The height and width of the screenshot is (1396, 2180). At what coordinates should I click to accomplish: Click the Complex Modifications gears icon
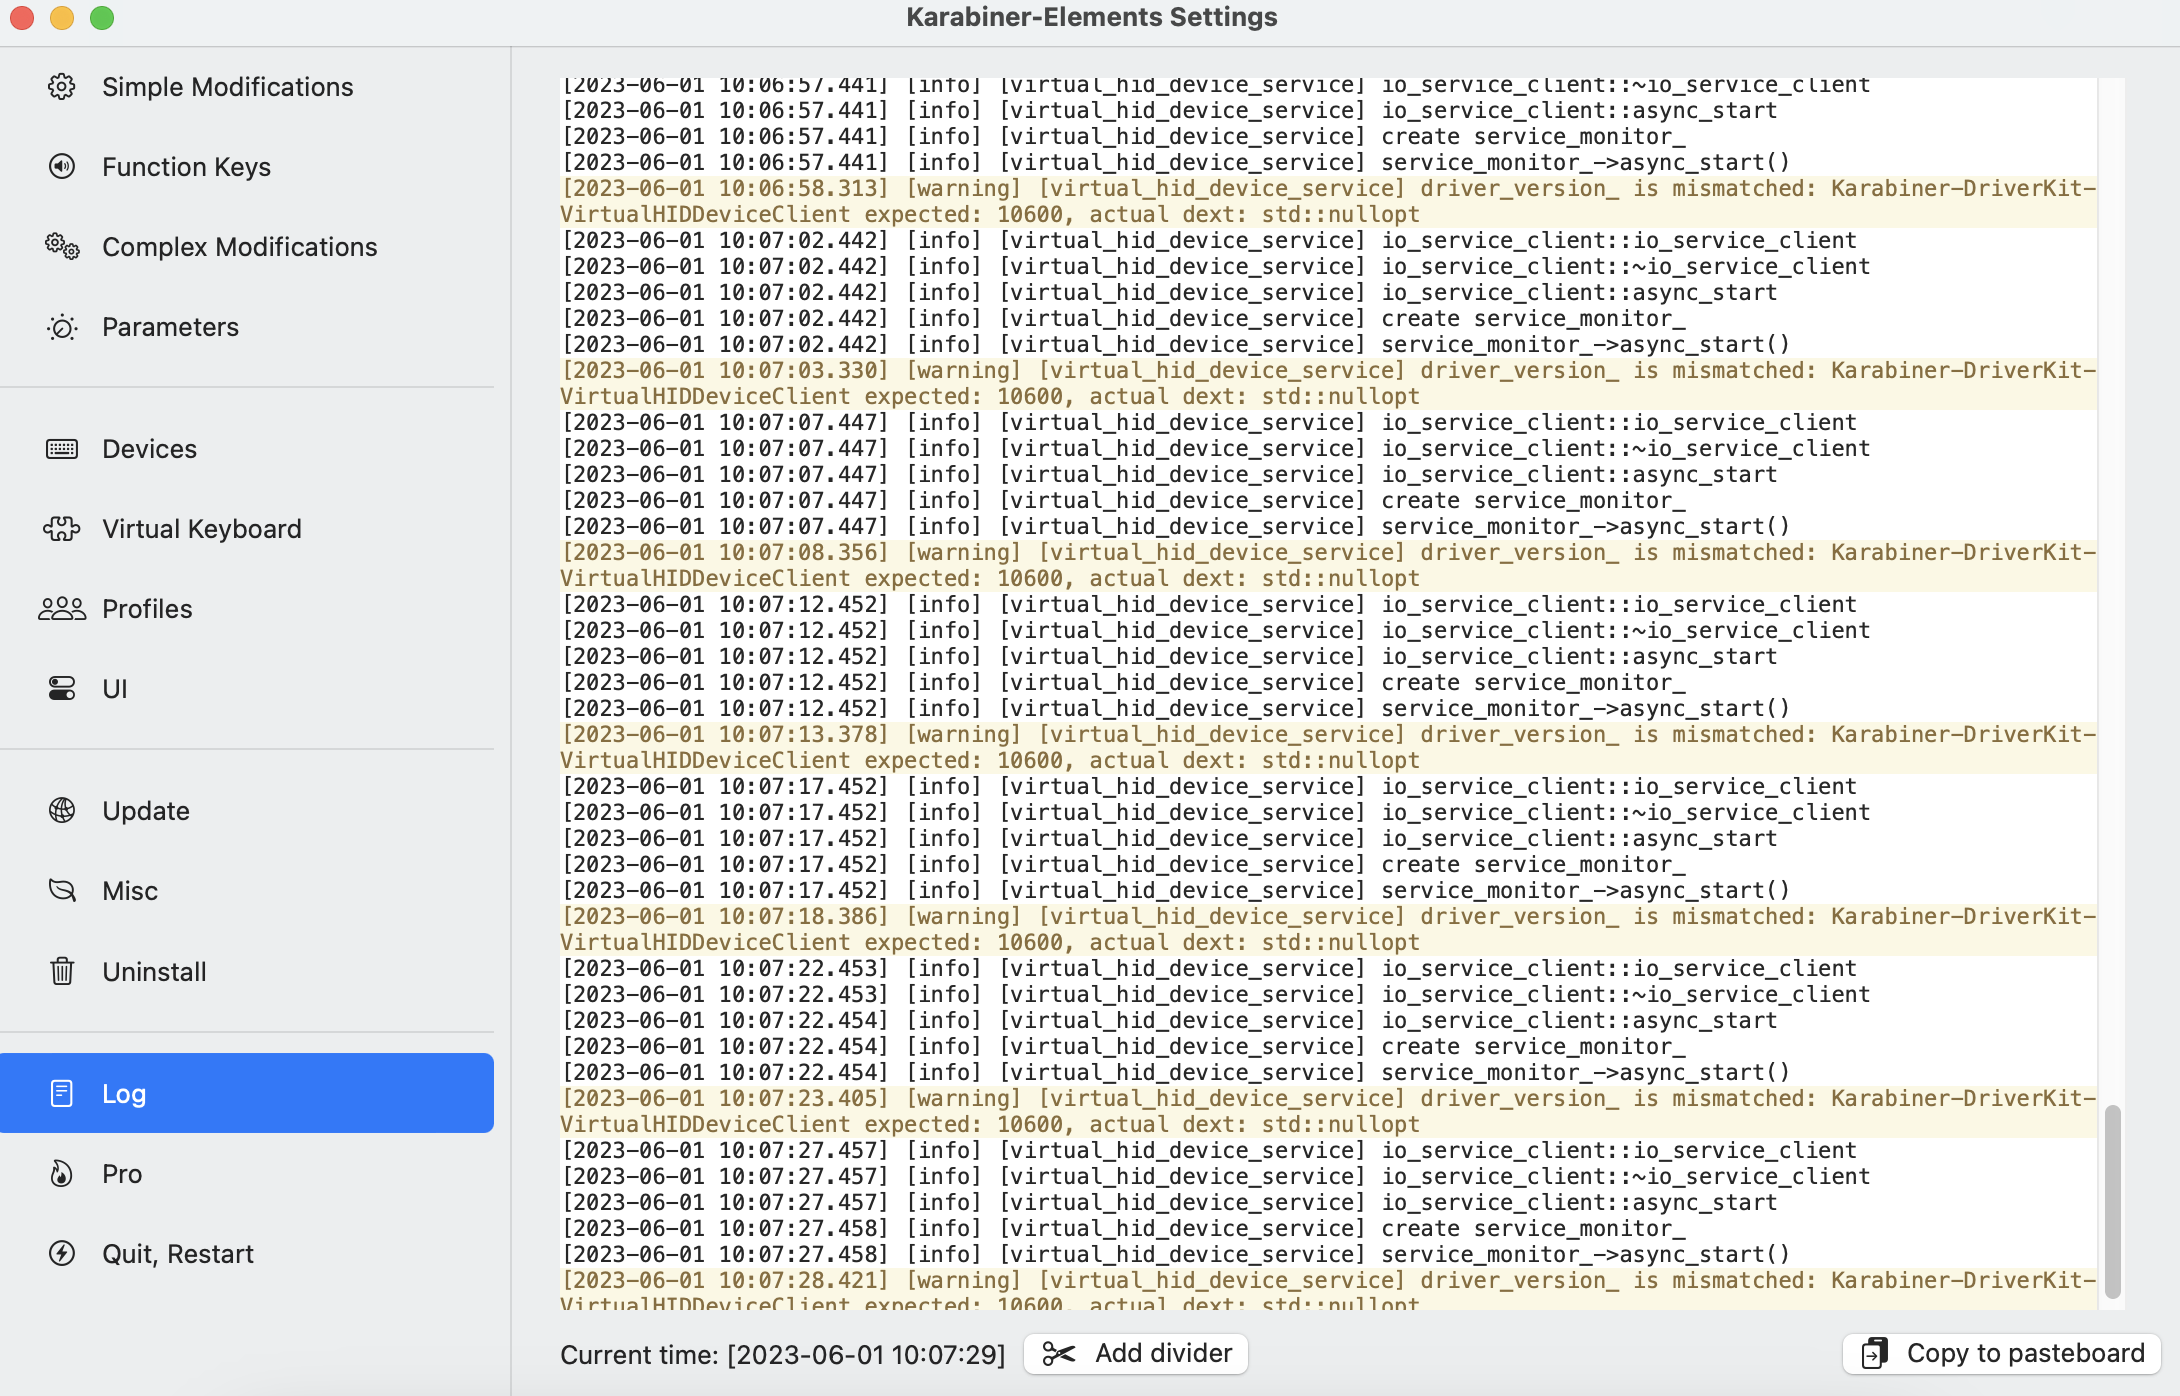click(x=61, y=247)
